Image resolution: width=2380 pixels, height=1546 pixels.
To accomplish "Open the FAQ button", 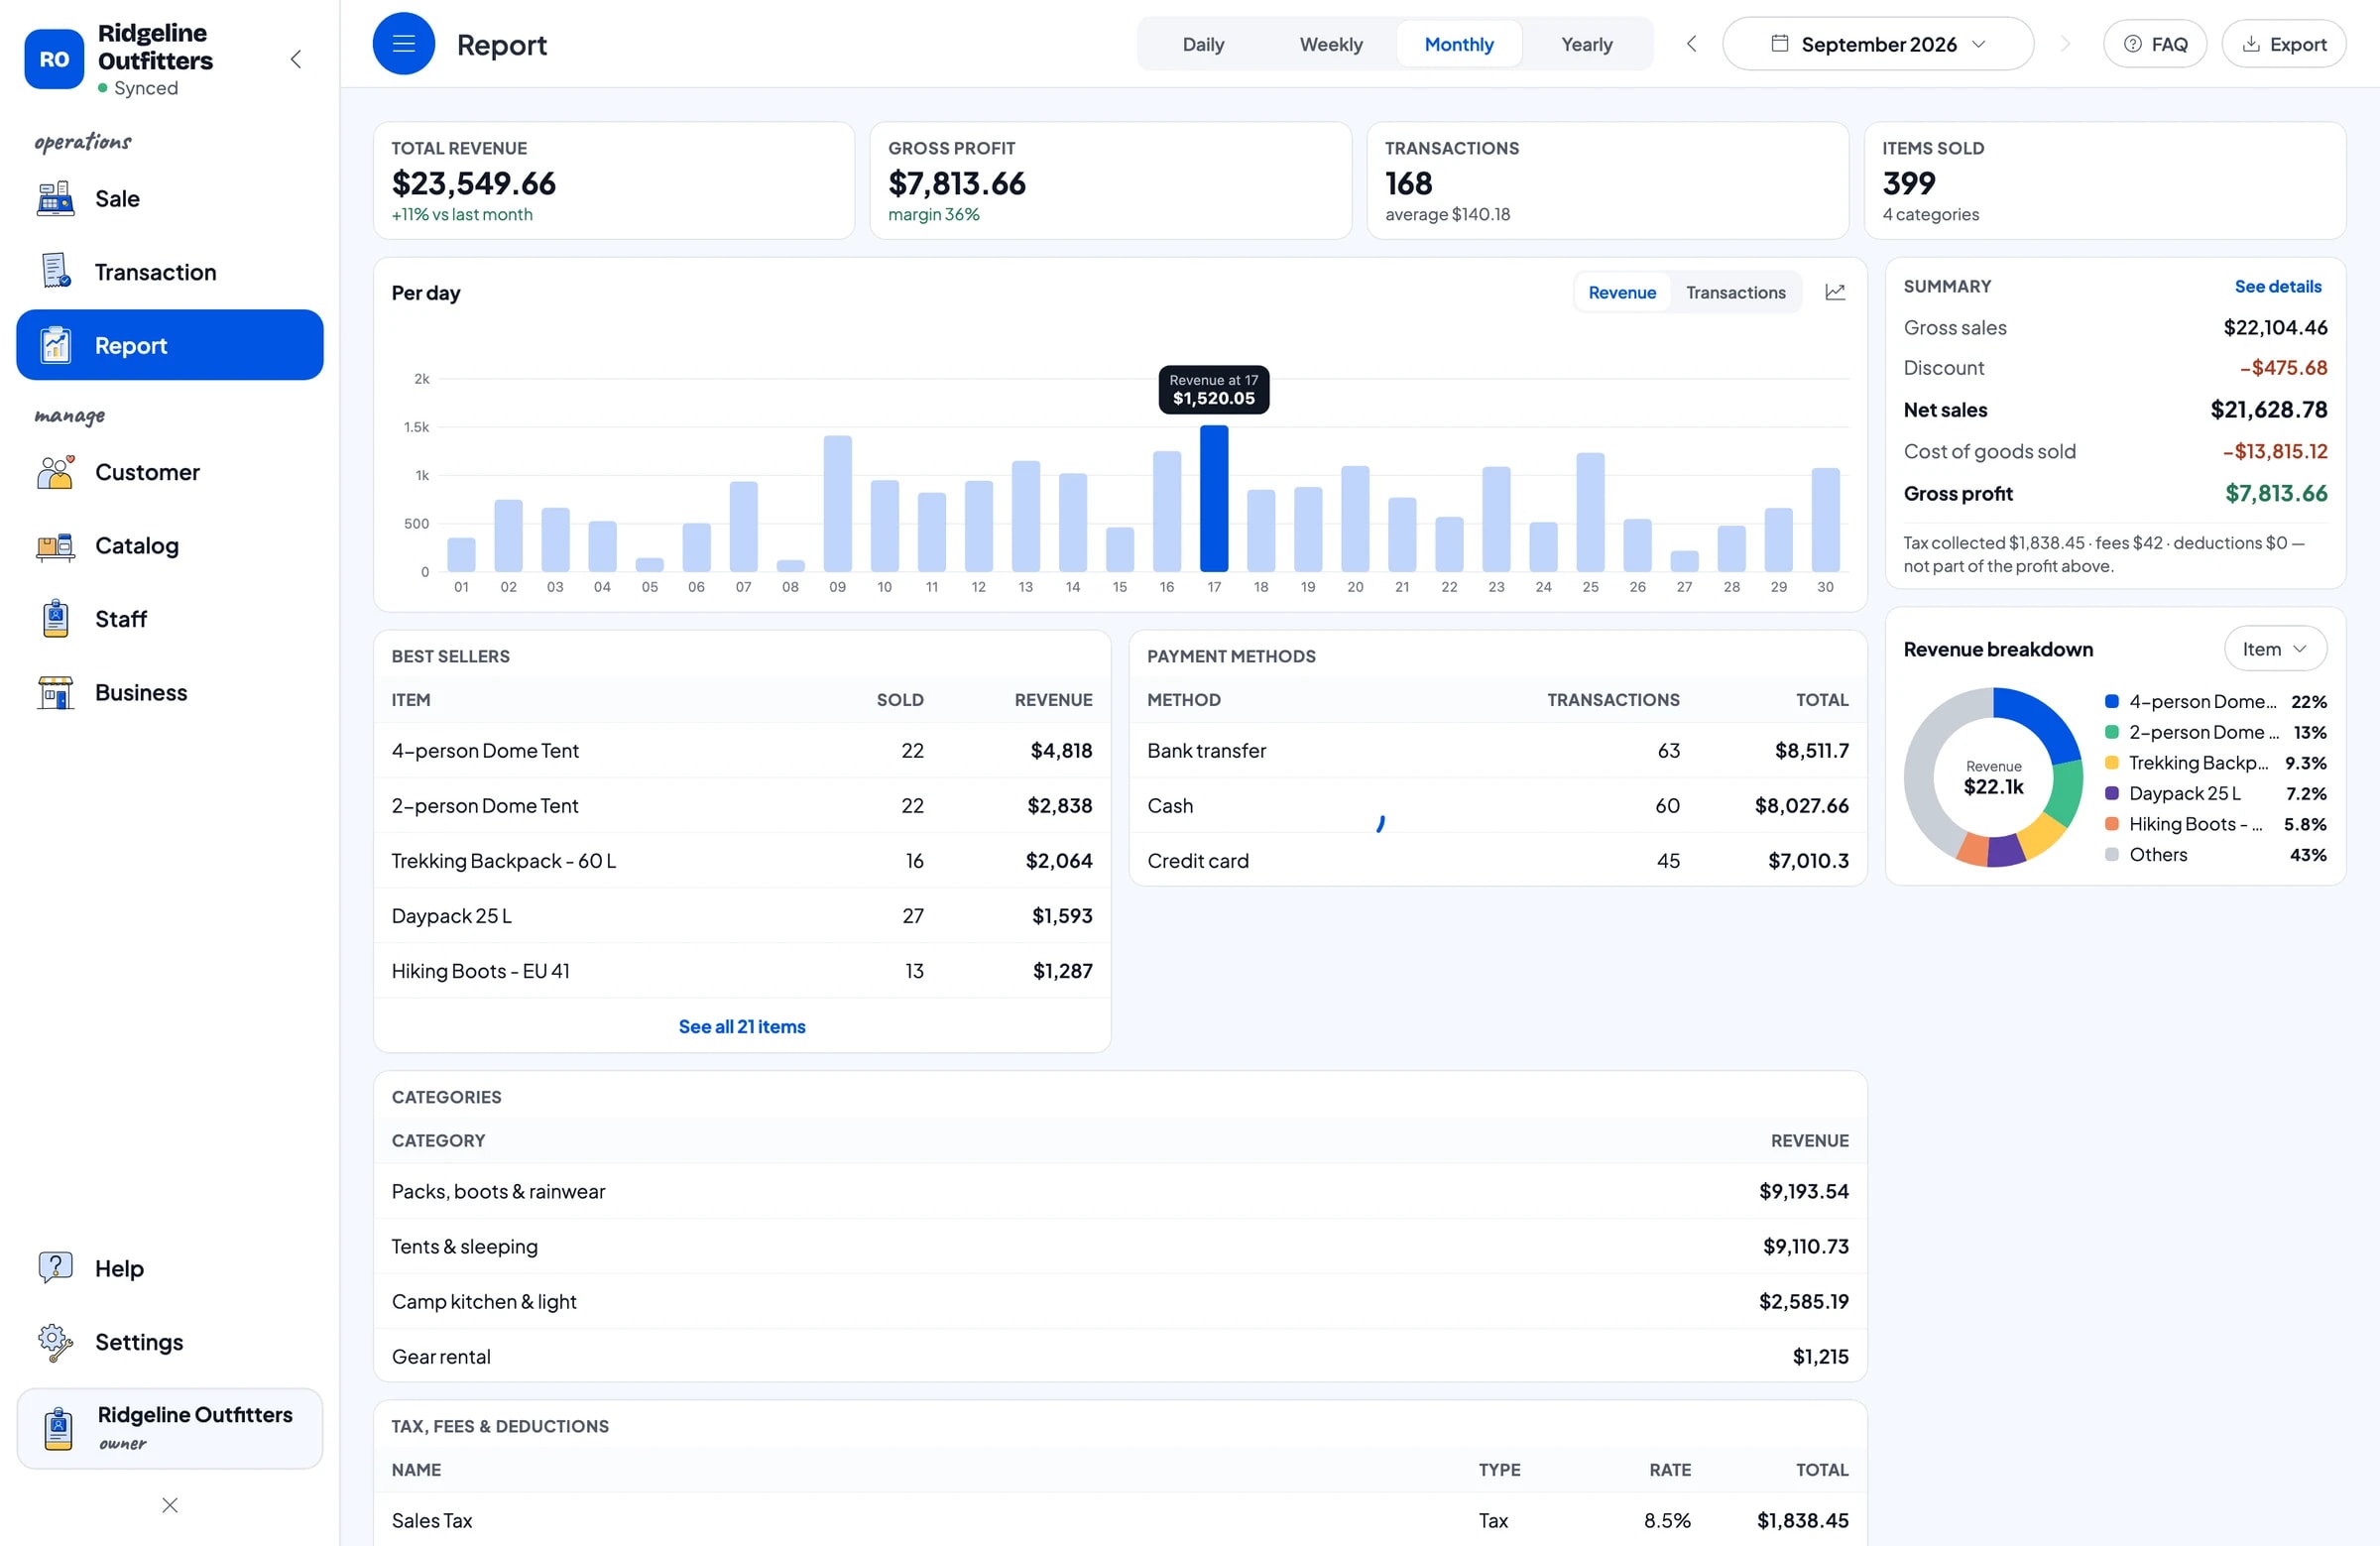I will (x=2154, y=44).
